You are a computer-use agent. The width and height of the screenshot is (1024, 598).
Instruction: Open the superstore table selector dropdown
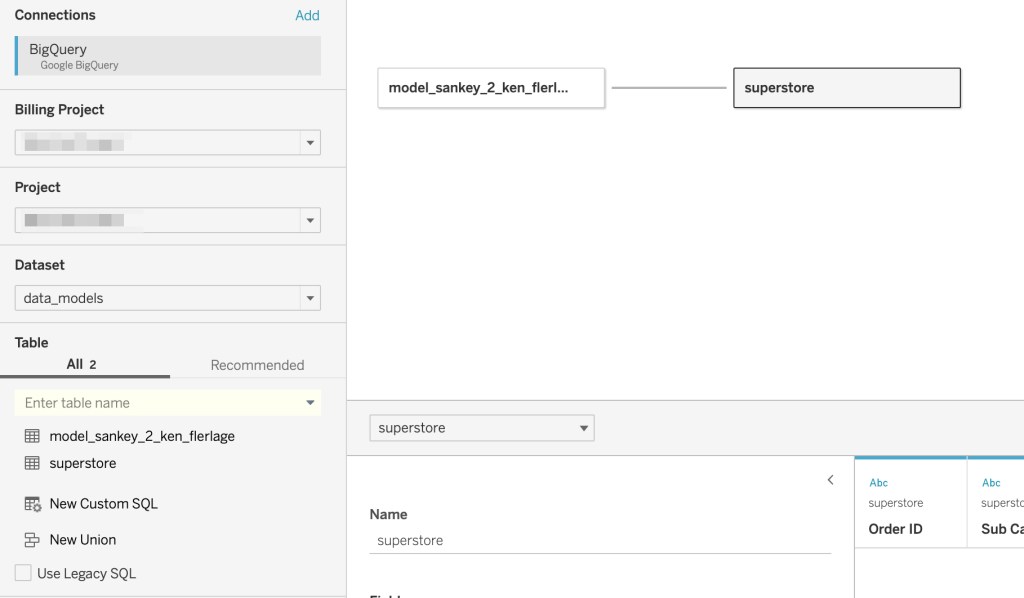(x=482, y=428)
